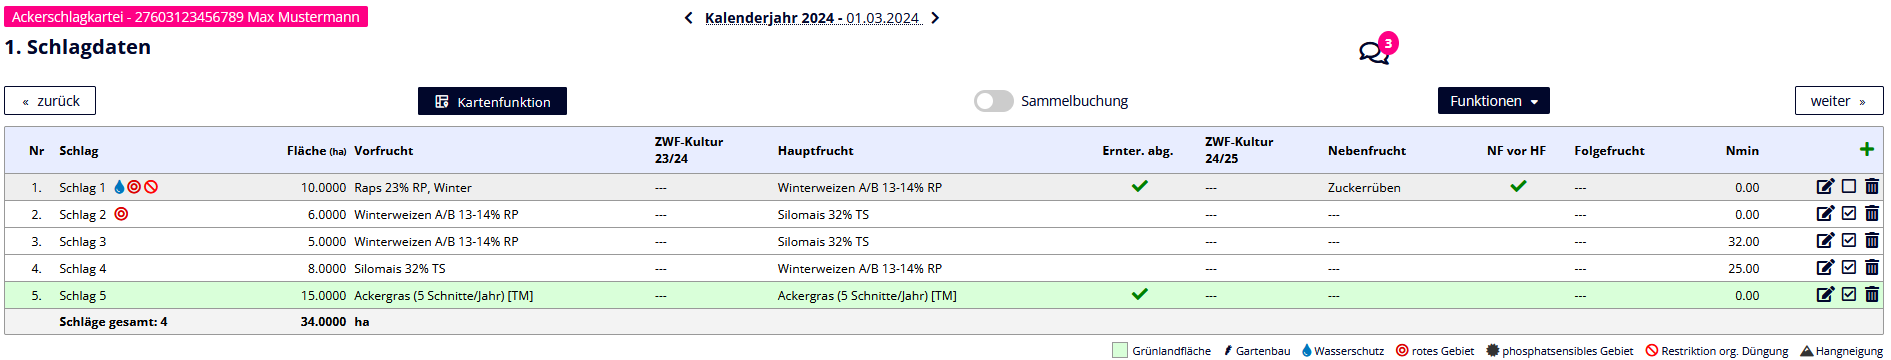
Task: Go back with the zurück button
Action: tap(50, 101)
